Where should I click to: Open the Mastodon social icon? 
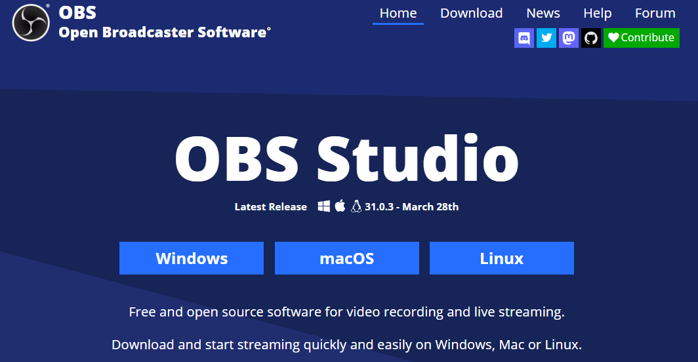(568, 38)
